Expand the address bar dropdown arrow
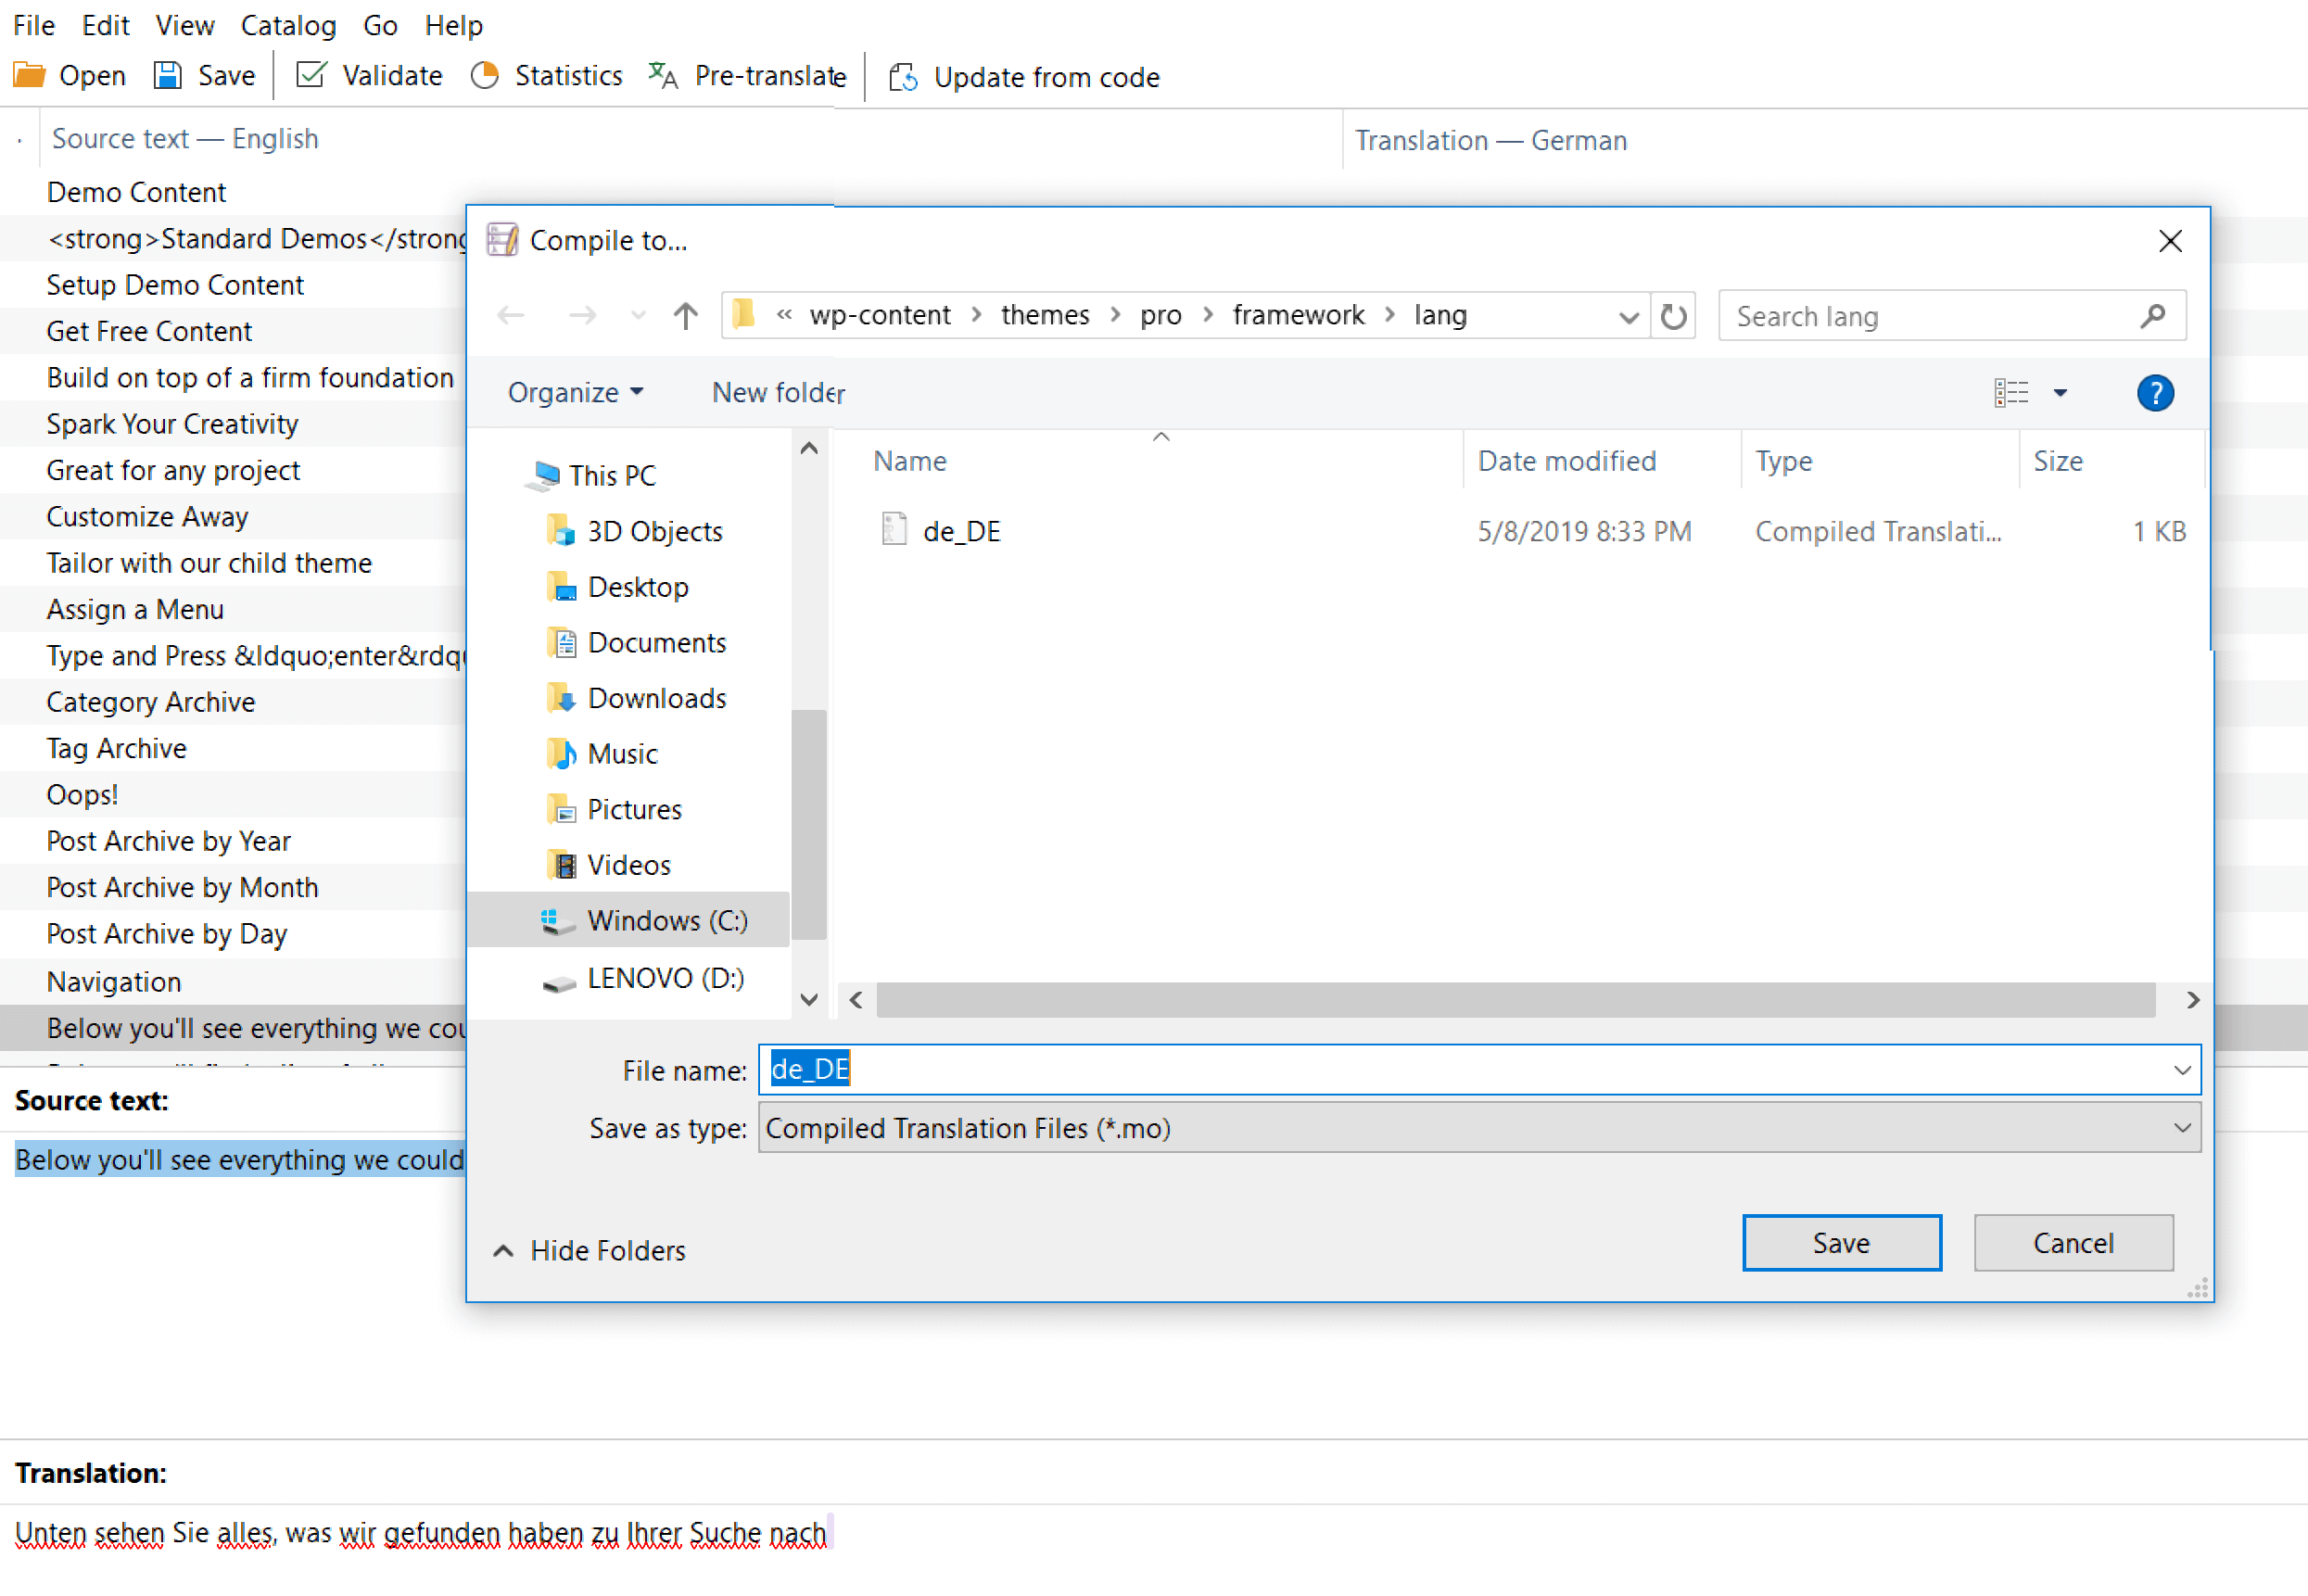This screenshot has width=2308, height=1596. 1629,315
